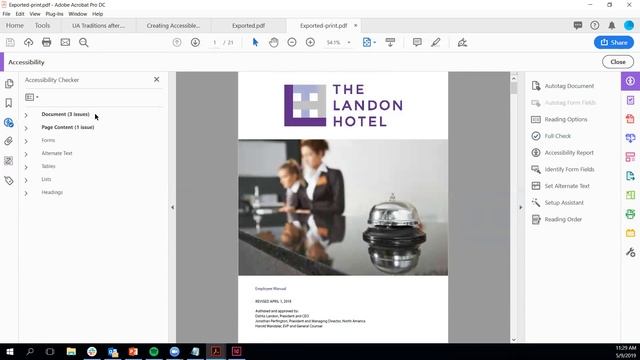Close the Accessibility toolbar

pyautogui.click(x=618, y=62)
